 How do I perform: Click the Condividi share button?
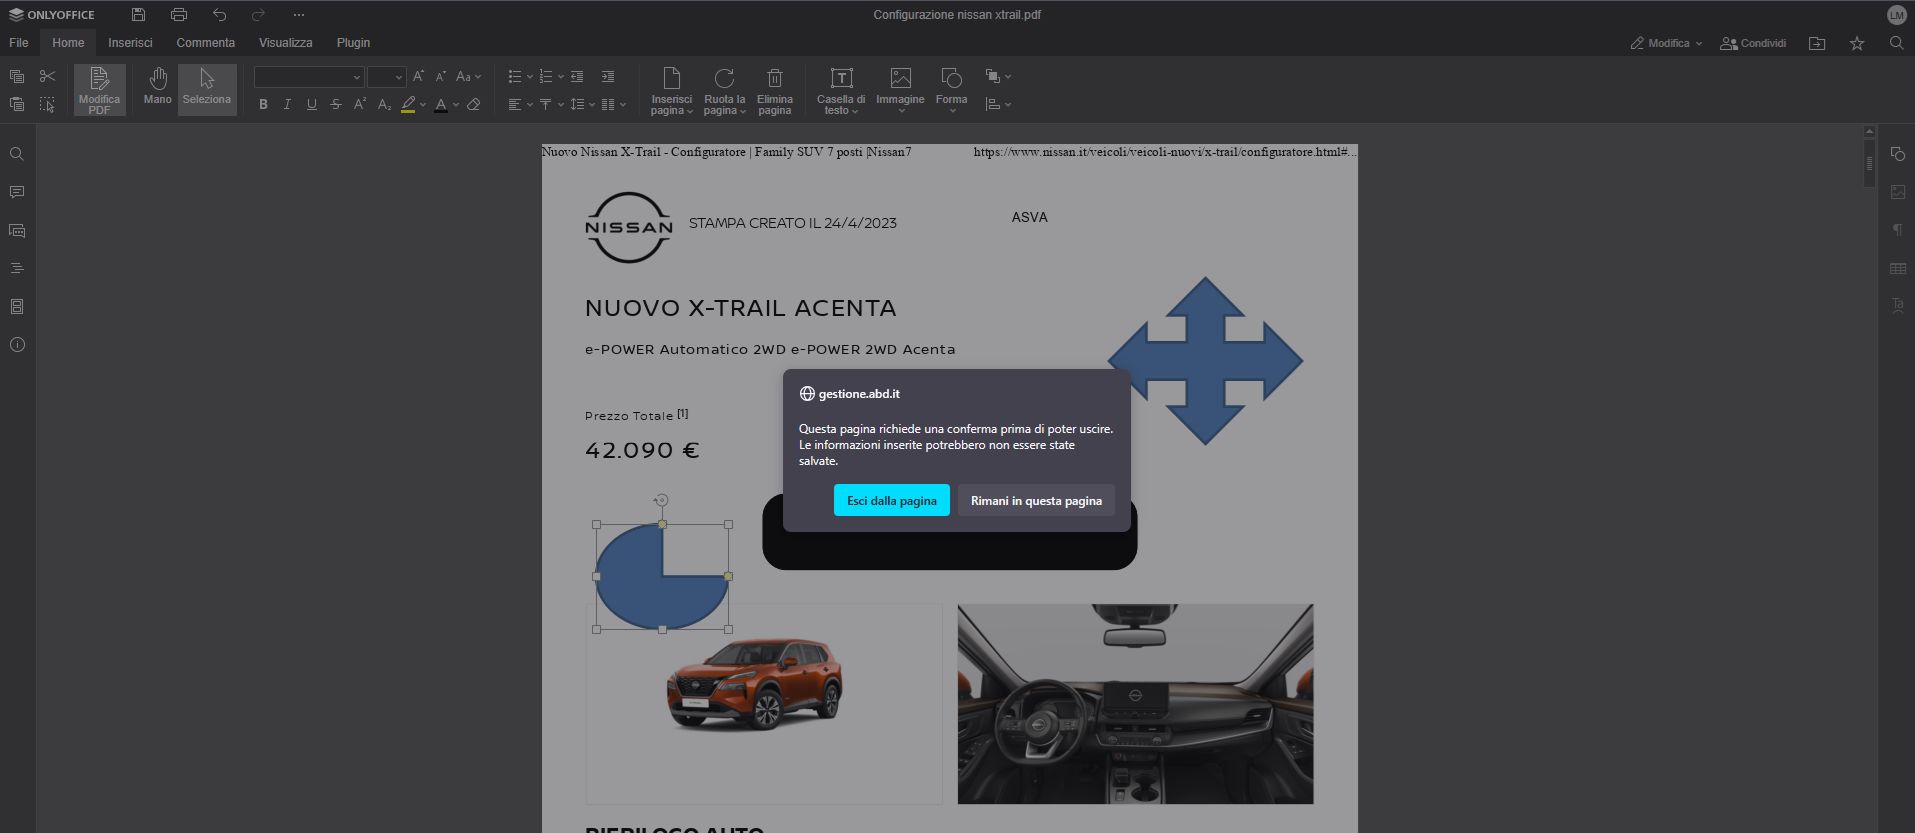coord(1753,43)
